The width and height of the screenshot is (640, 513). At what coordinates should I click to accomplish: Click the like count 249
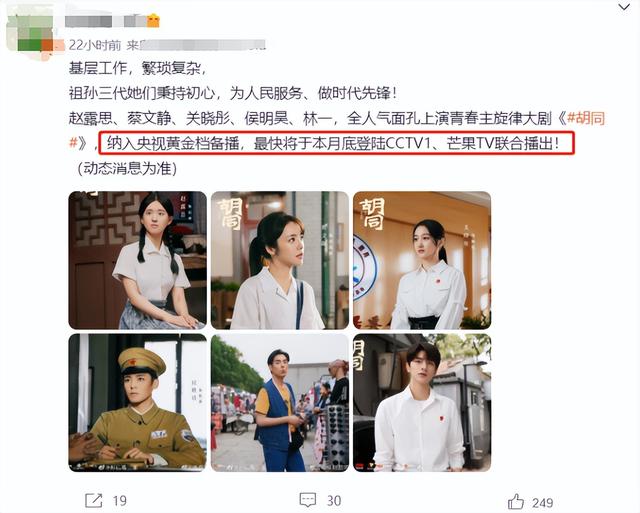pos(542,502)
